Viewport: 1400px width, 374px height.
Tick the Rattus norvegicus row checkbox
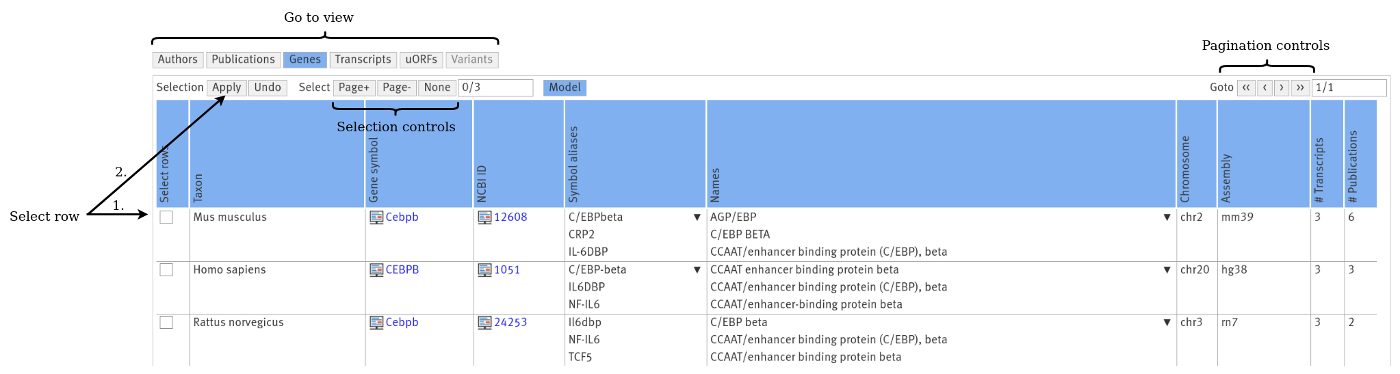tap(166, 323)
